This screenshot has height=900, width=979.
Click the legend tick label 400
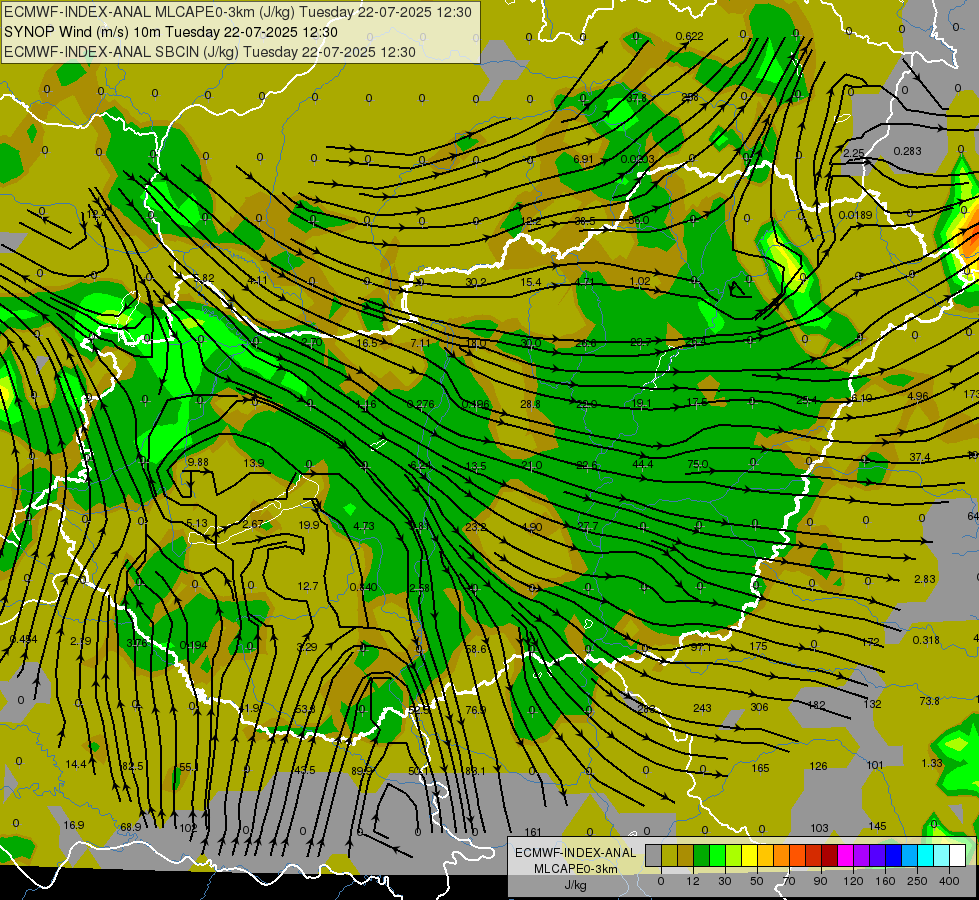949,881
